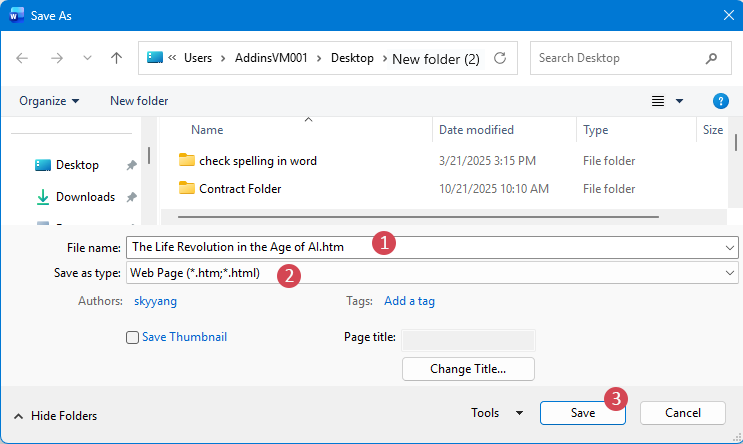
Task: Go up one folder level
Action: click(116, 58)
